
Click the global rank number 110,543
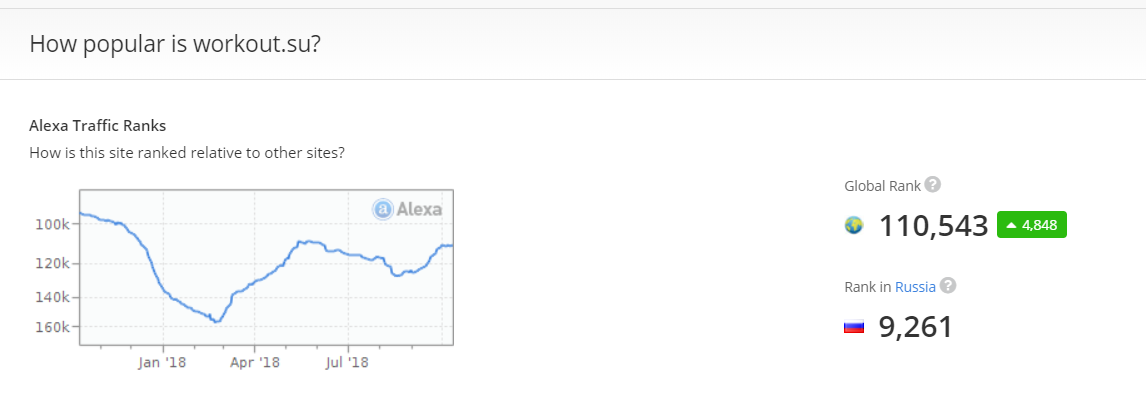click(x=933, y=226)
